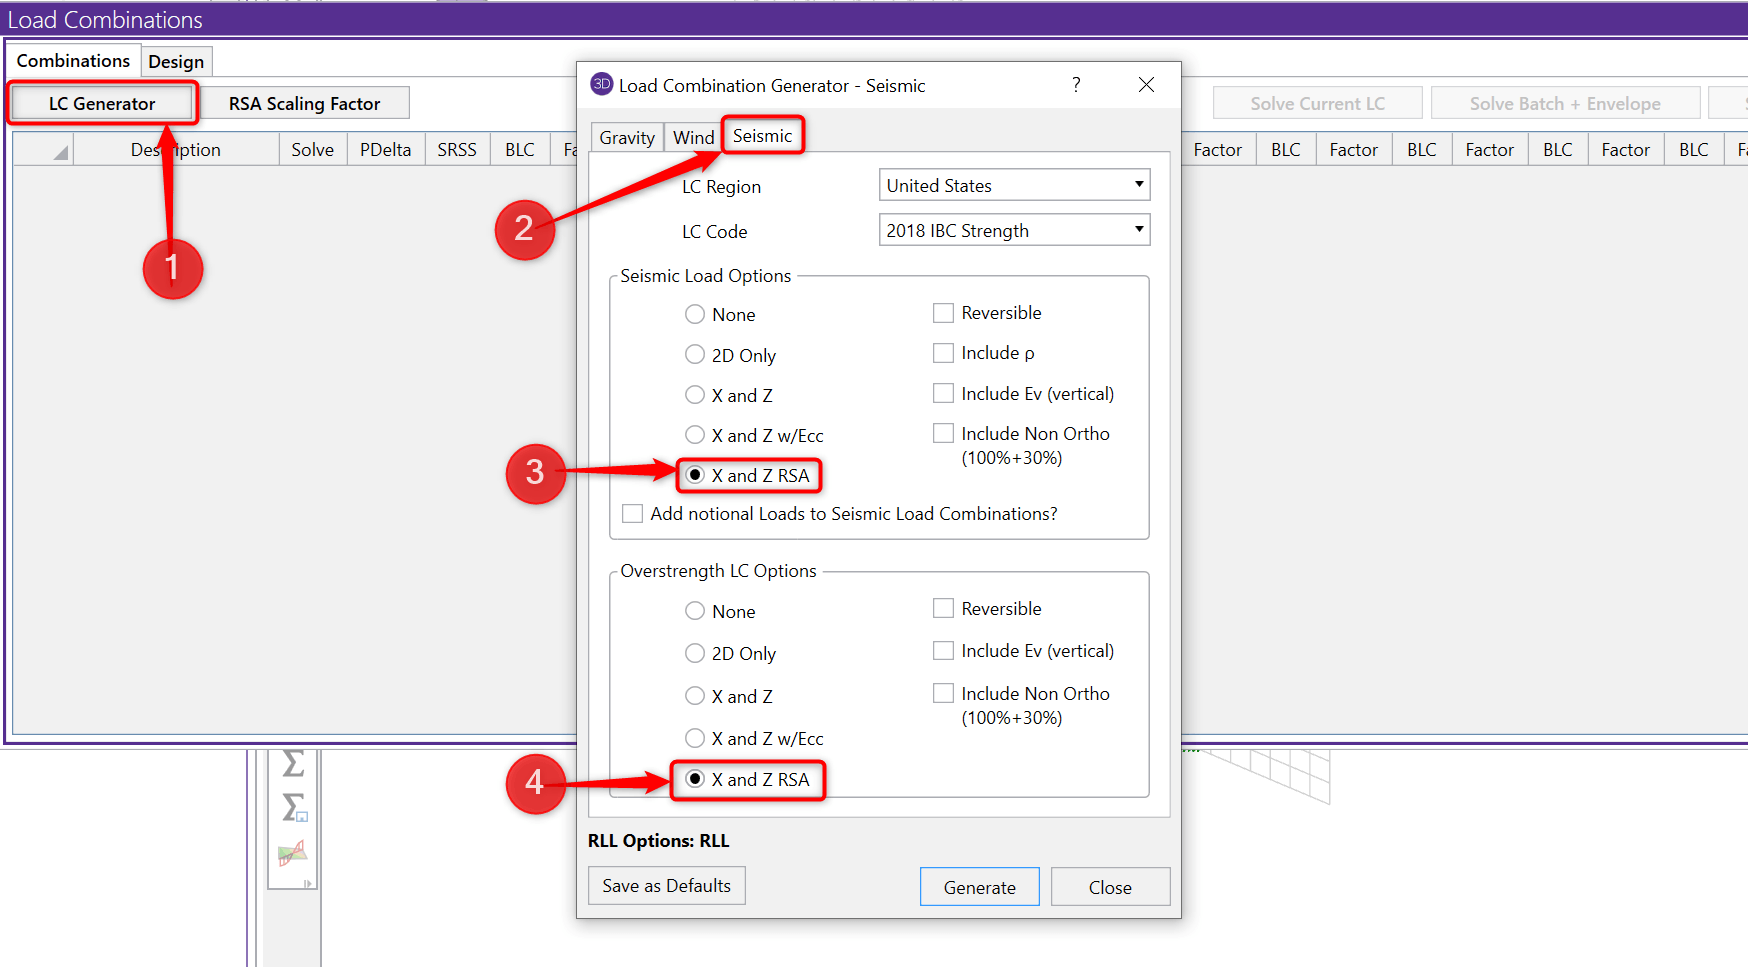This screenshot has width=1748, height=967.
Task: Click the question mark help icon in the dialog
Action: [1076, 85]
